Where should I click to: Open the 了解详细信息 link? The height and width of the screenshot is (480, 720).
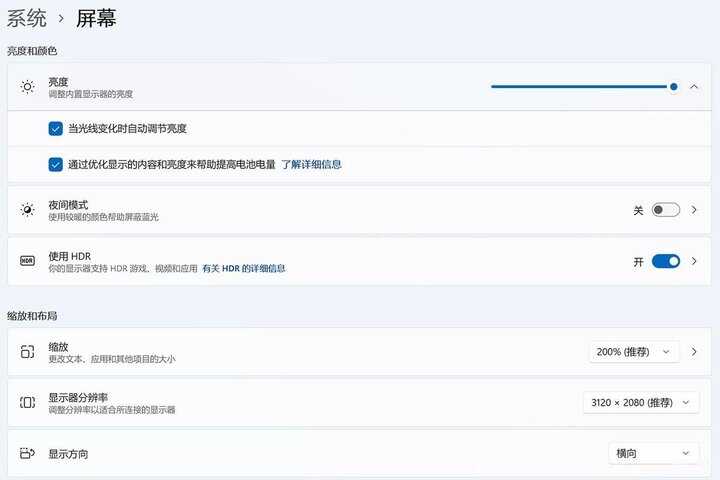311,164
